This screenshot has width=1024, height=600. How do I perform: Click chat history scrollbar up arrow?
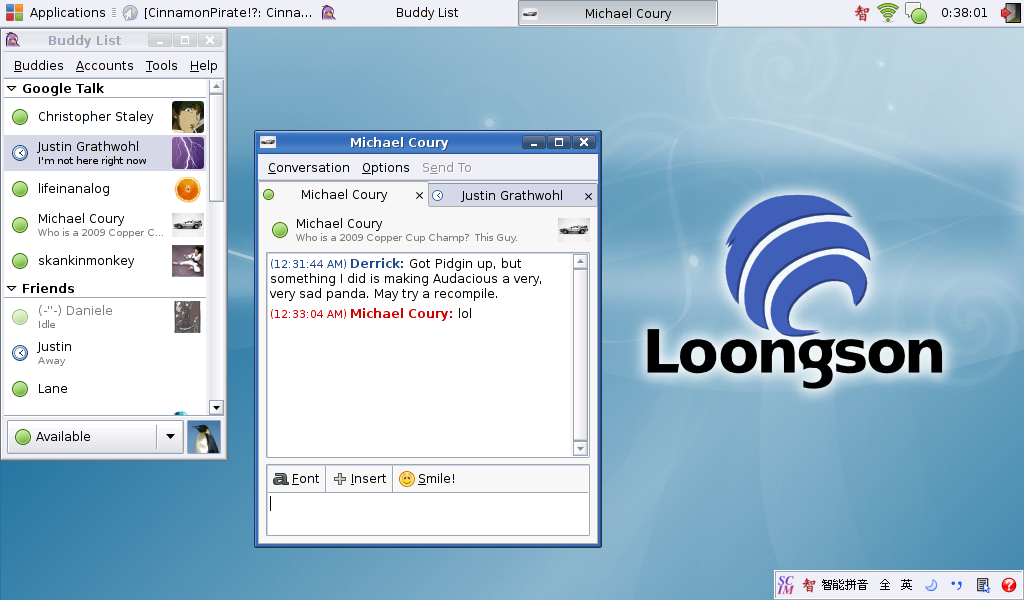580,262
